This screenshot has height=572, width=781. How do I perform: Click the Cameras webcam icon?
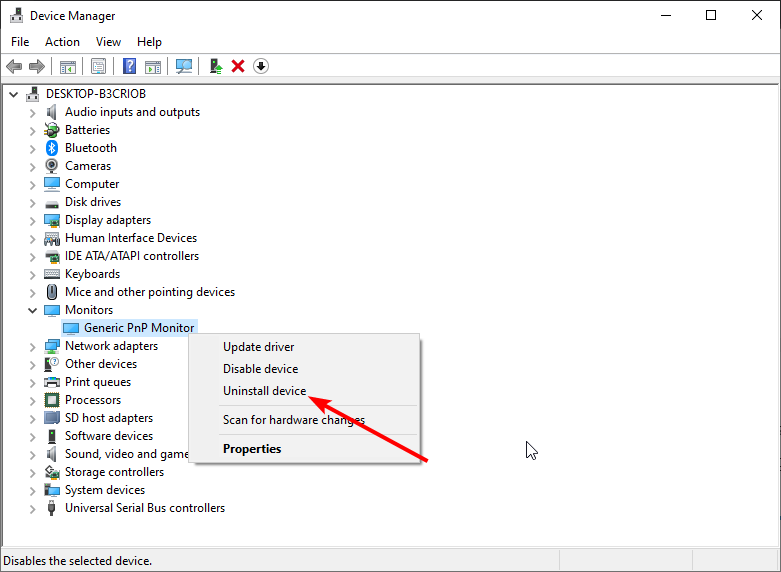click(x=52, y=166)
